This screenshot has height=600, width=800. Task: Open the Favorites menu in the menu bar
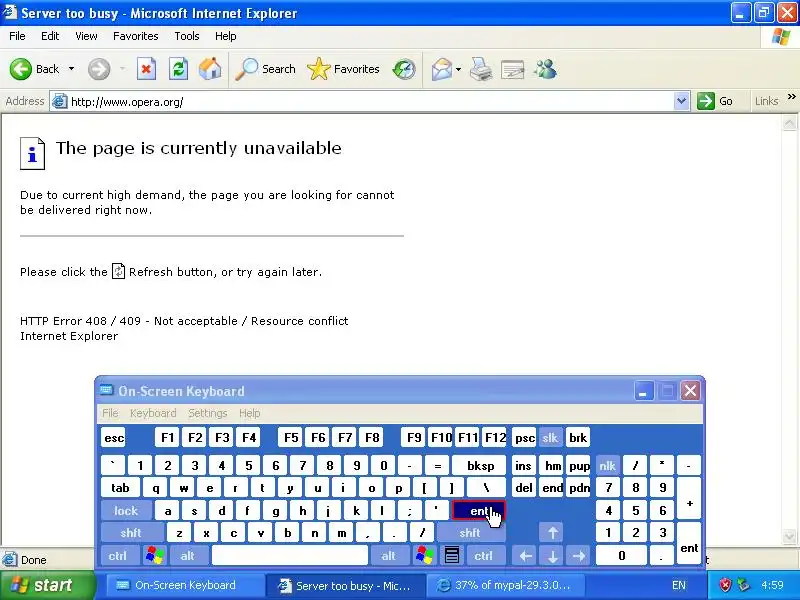pyautogui.click(x=136, y=36)
